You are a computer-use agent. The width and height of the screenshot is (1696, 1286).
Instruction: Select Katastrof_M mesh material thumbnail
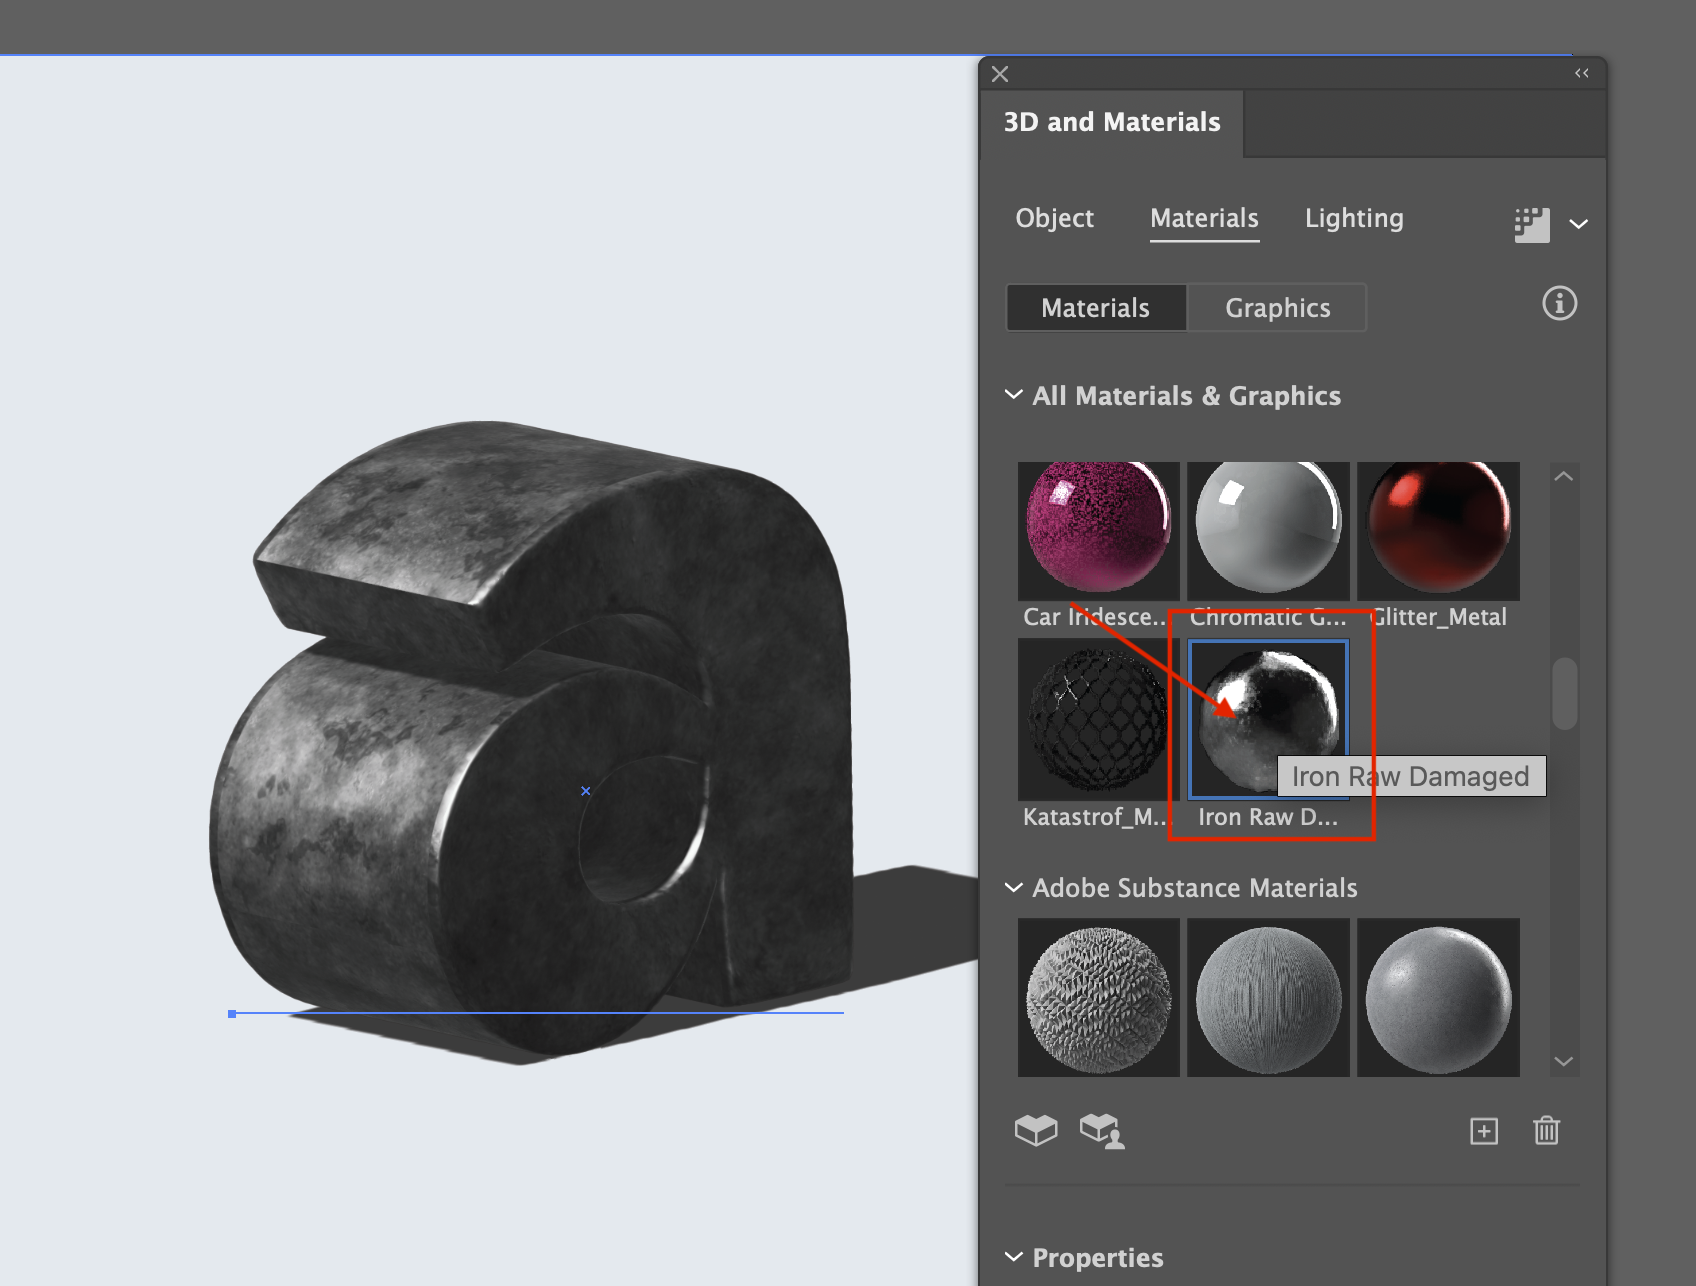tap(1098, 720)
